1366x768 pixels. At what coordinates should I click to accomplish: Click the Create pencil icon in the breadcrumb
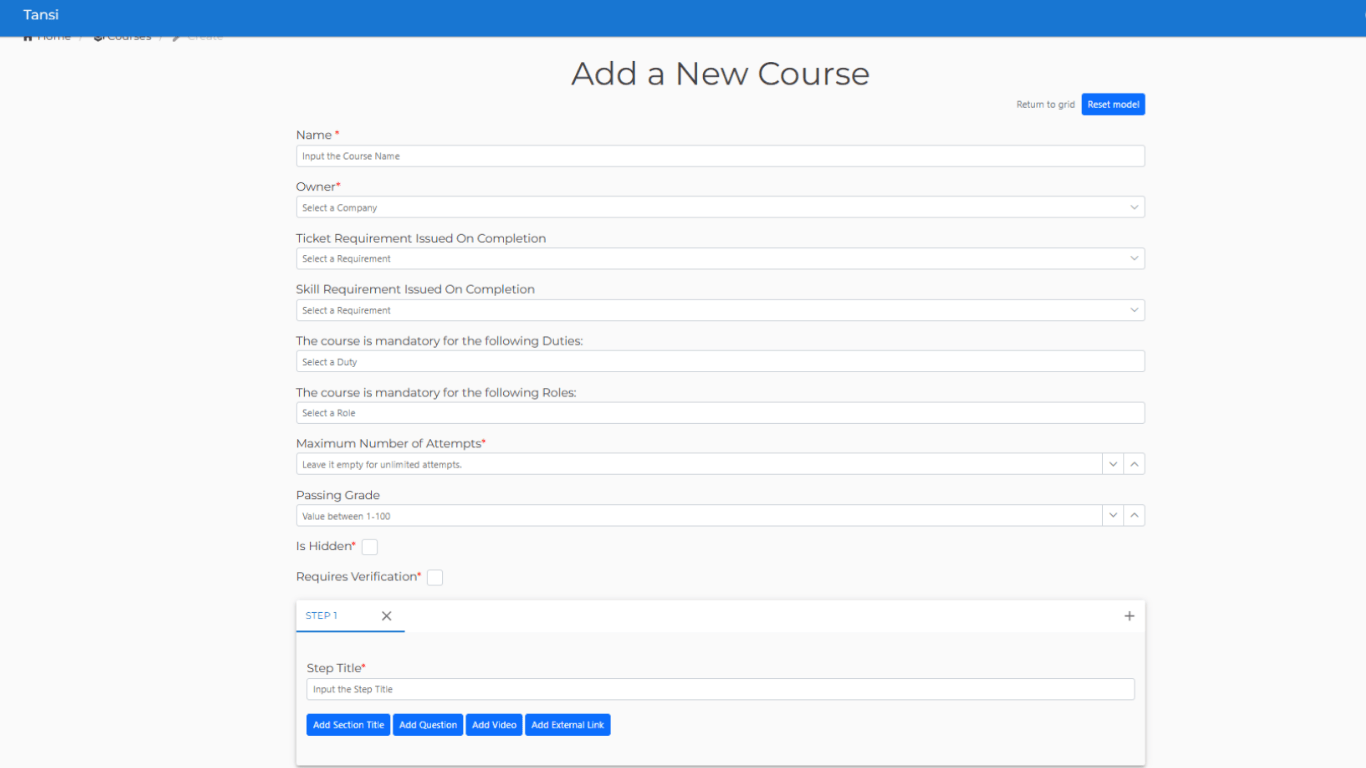point(178,36)
